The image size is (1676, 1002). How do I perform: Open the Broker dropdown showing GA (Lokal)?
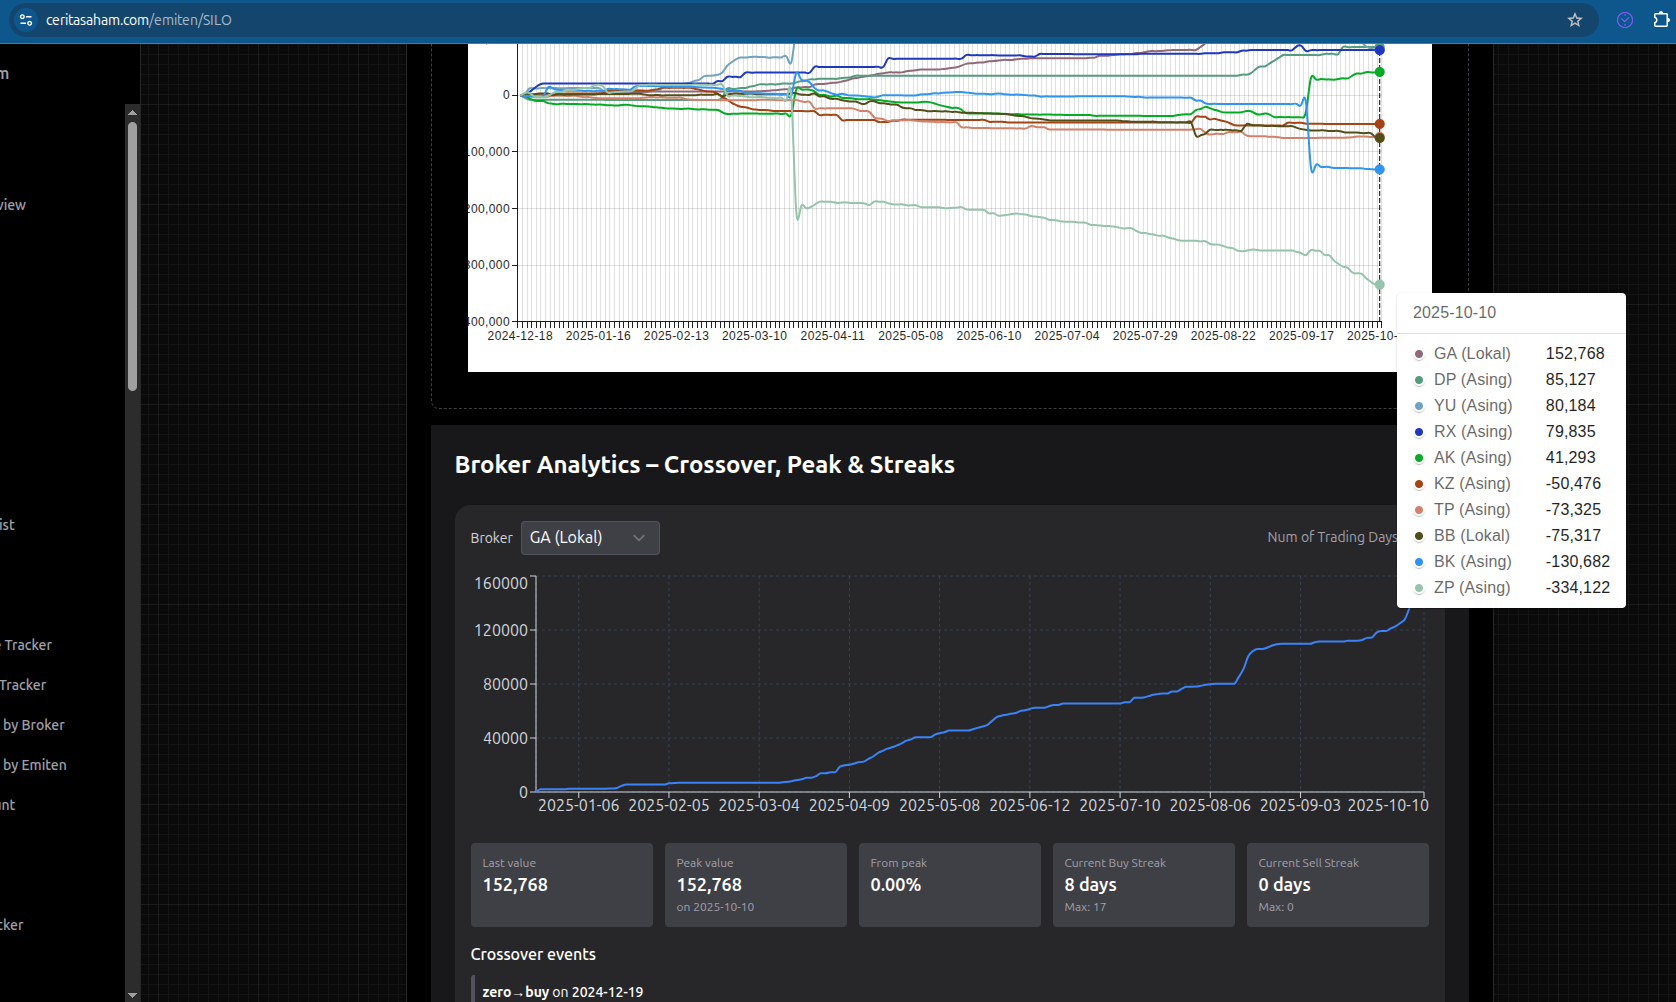[x=589, y=538]
